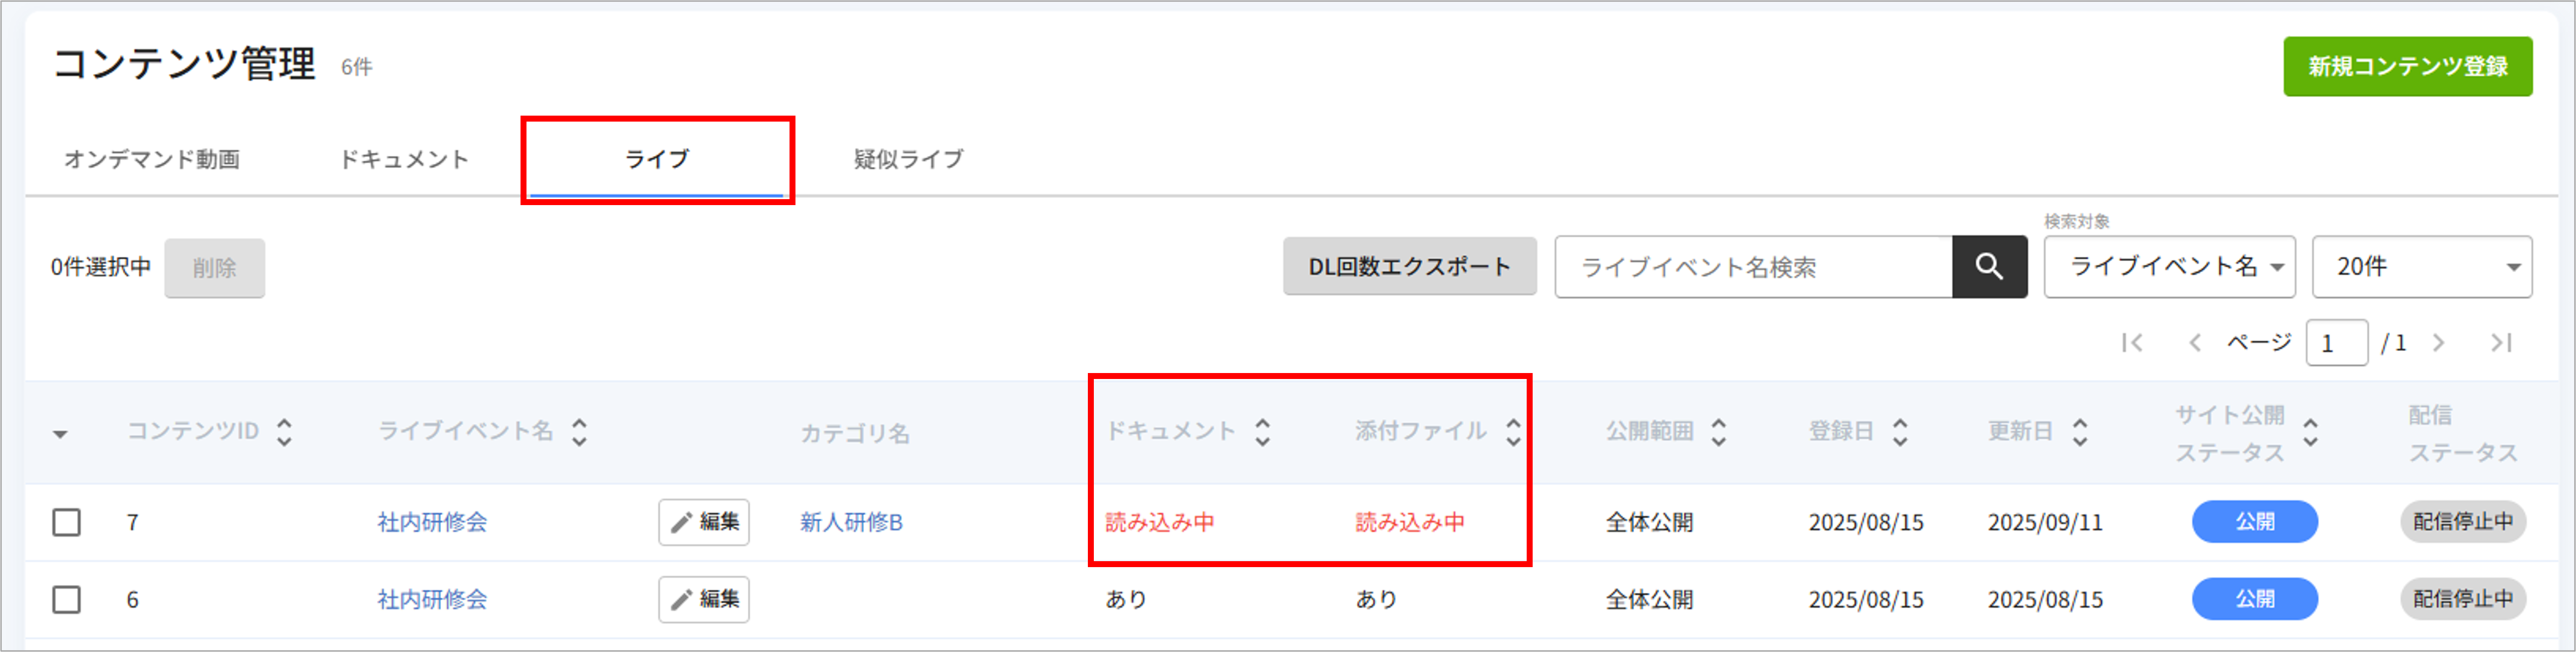This screenshot has height=652, width=2576.
Task: Click the DL回数エクスポート button
Action: (x=1409, y=267)
